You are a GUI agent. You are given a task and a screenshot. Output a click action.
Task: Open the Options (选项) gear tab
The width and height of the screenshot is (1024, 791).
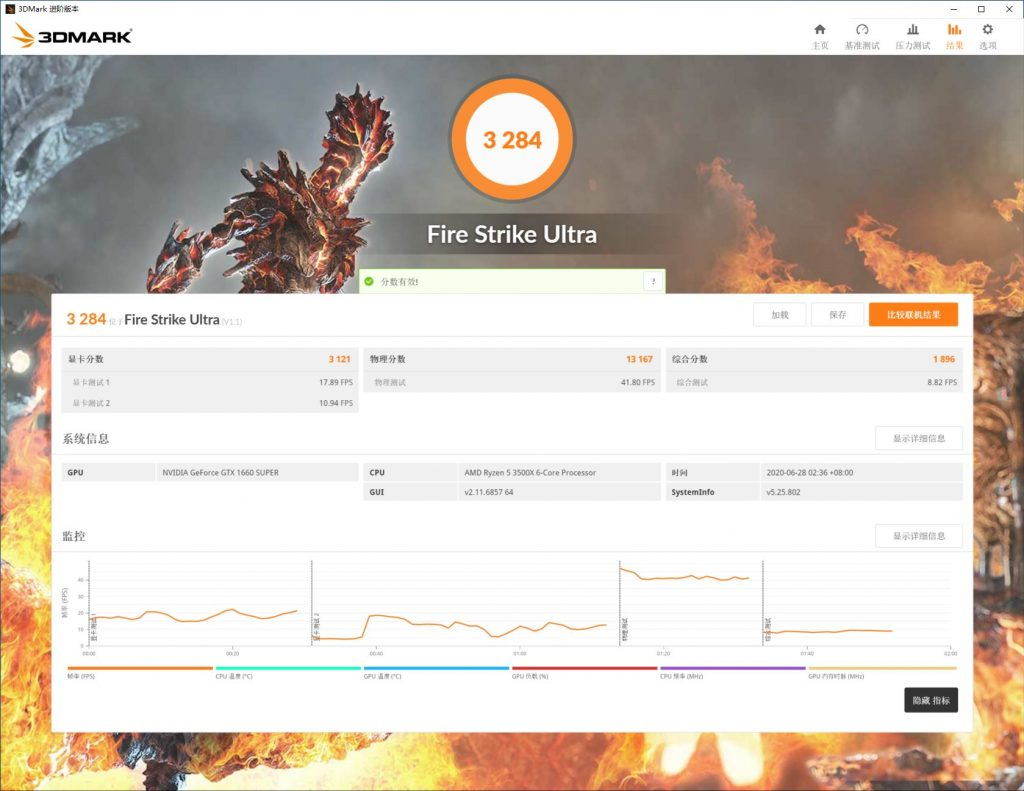click(x=987, y=37)
